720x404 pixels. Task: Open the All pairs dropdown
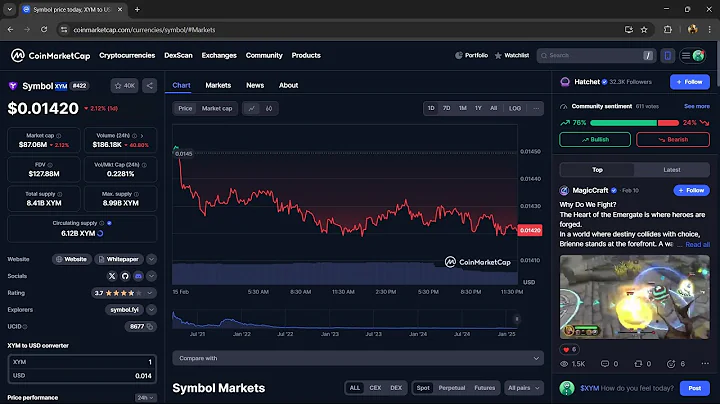click(523, 388)
